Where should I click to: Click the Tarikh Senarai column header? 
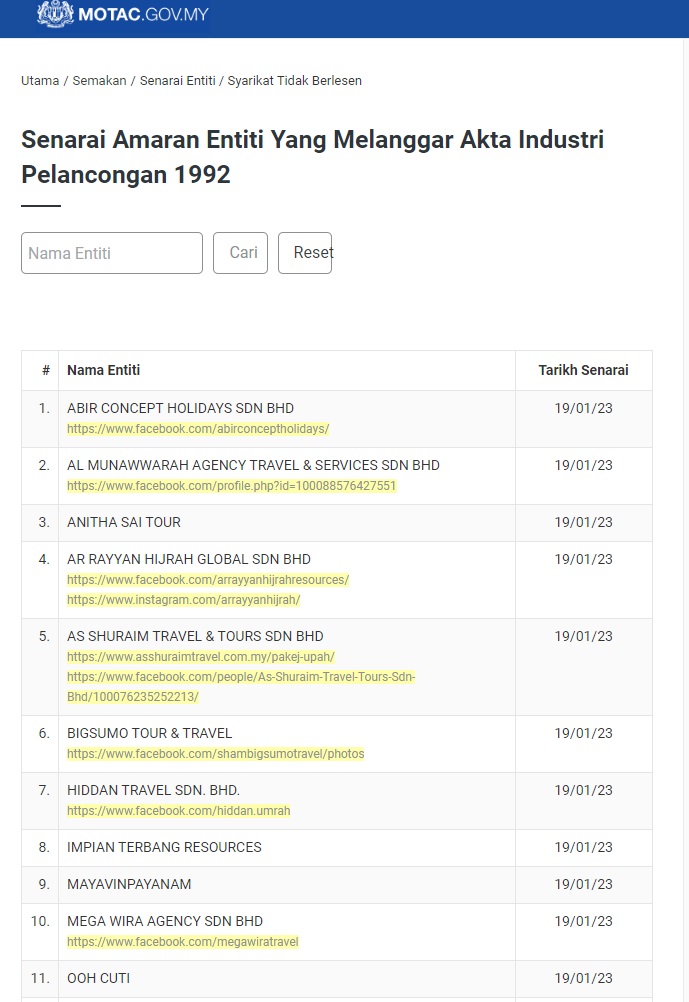click(x=583, y=370)
